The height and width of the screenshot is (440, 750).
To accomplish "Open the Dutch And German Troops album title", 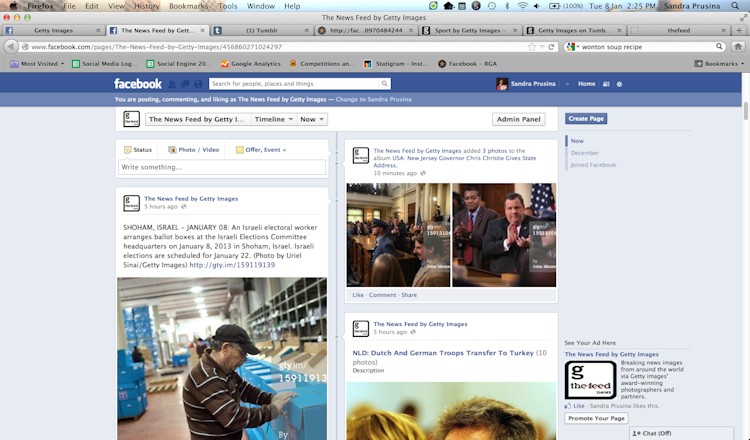I will (443, 353).
